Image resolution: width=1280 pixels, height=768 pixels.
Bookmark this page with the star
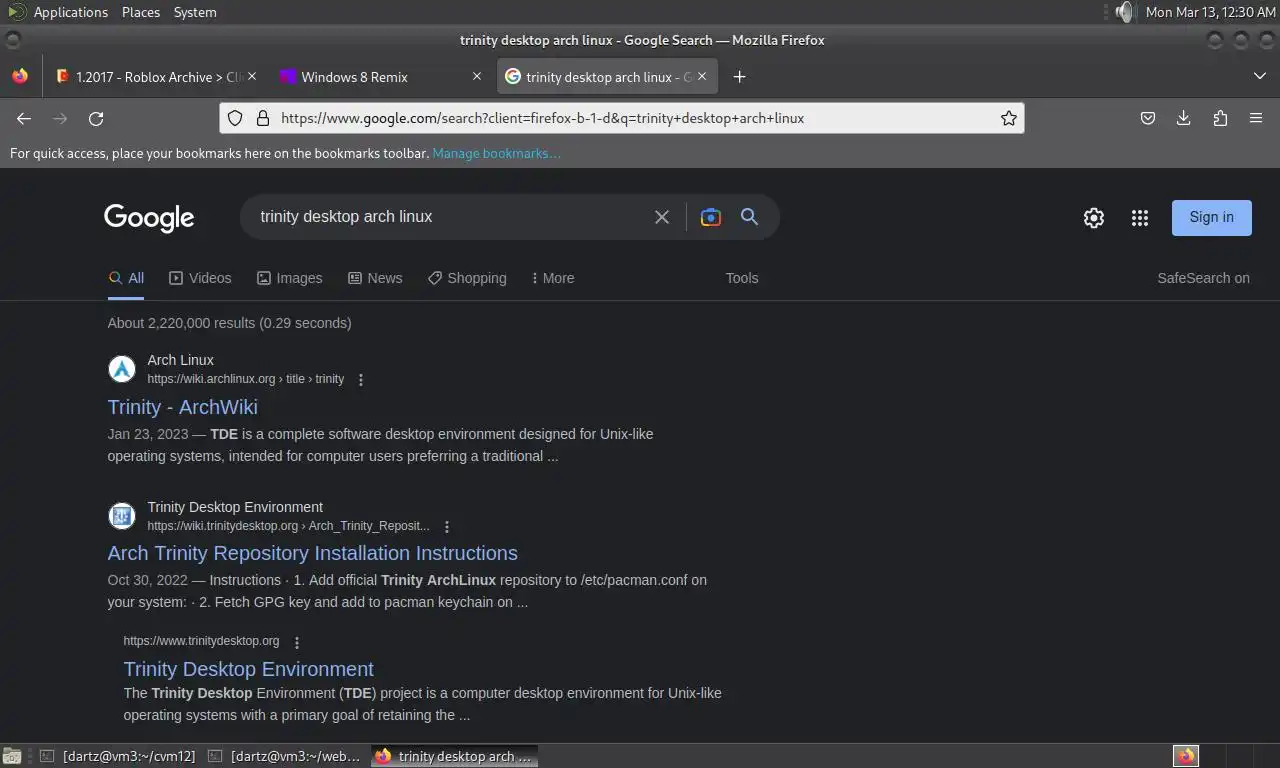click(1009, 118)
